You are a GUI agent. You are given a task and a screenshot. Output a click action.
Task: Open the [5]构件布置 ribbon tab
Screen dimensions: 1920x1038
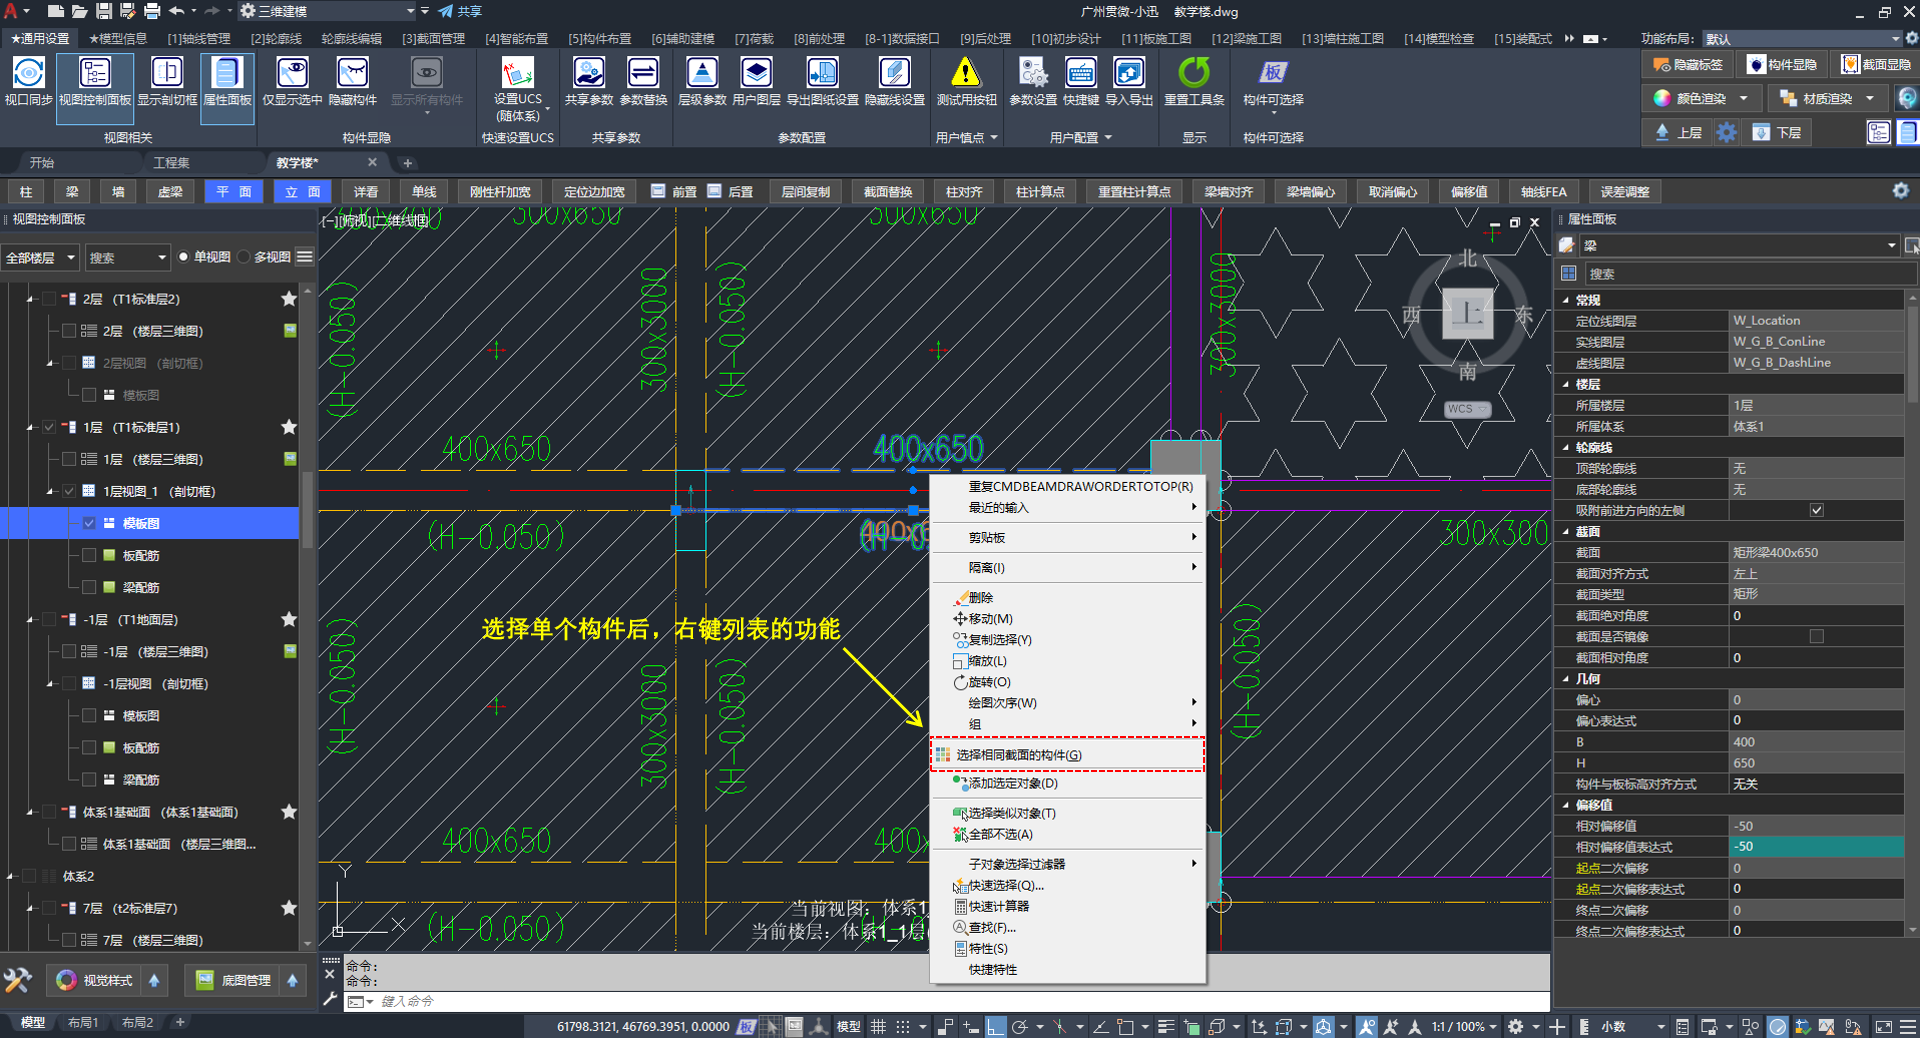599,38
